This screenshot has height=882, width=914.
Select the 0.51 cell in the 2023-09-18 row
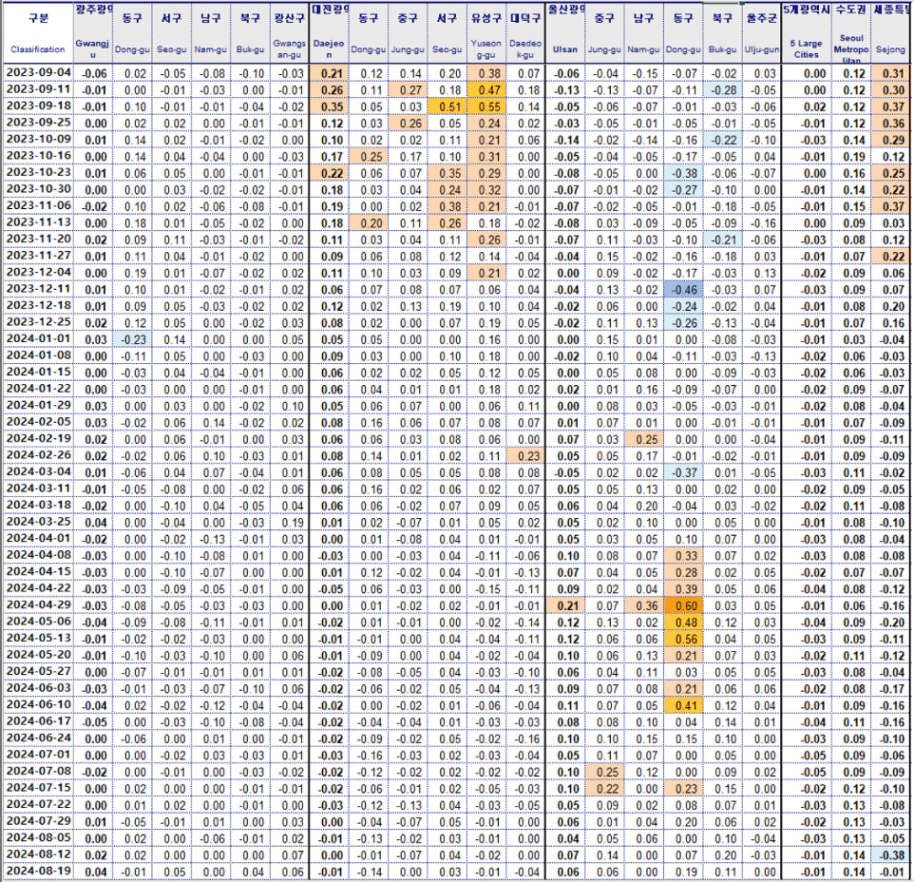click(x=447, y=107)
